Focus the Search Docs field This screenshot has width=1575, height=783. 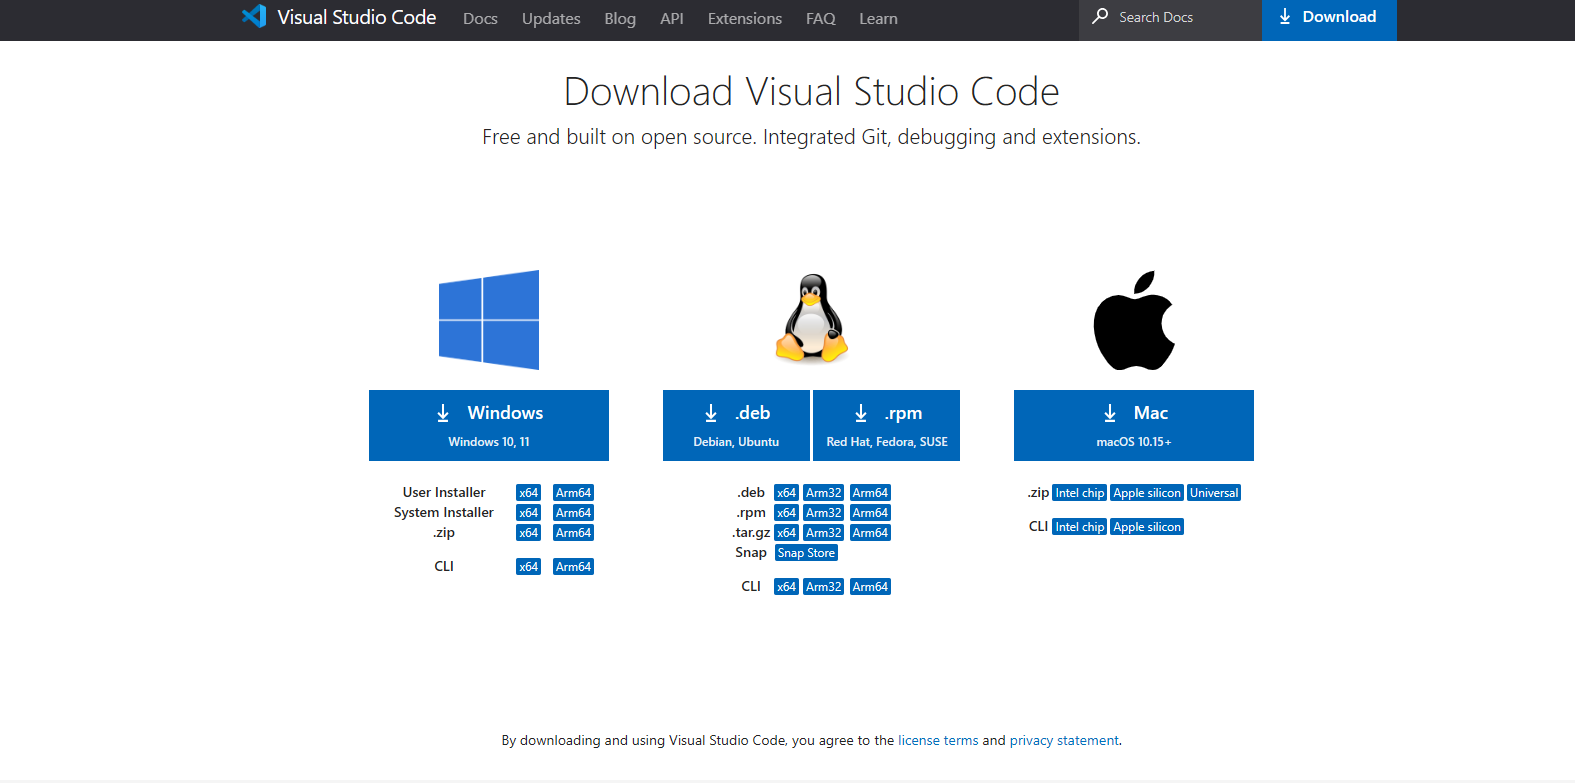(1170, 18)
